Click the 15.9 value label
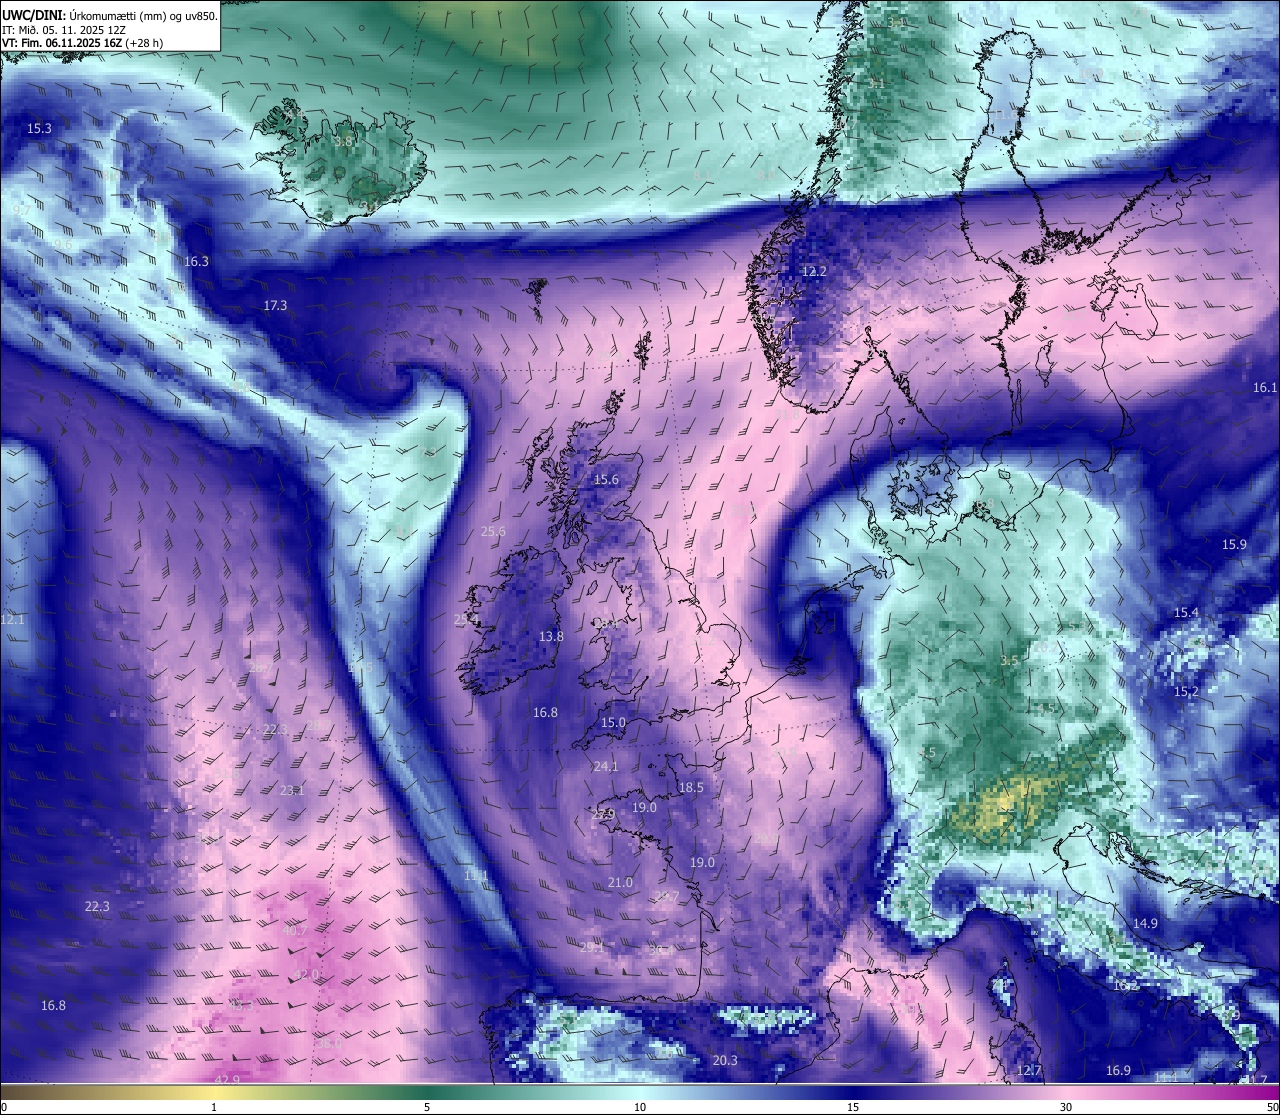 1234,545
